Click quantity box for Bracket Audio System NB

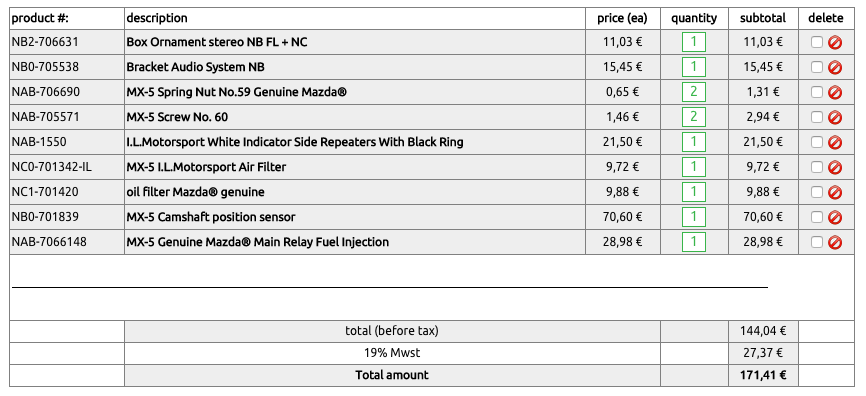tap(694, 67)
